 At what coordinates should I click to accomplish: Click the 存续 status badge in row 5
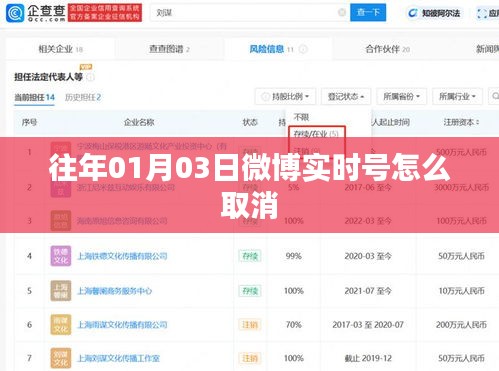pos(250,291)
